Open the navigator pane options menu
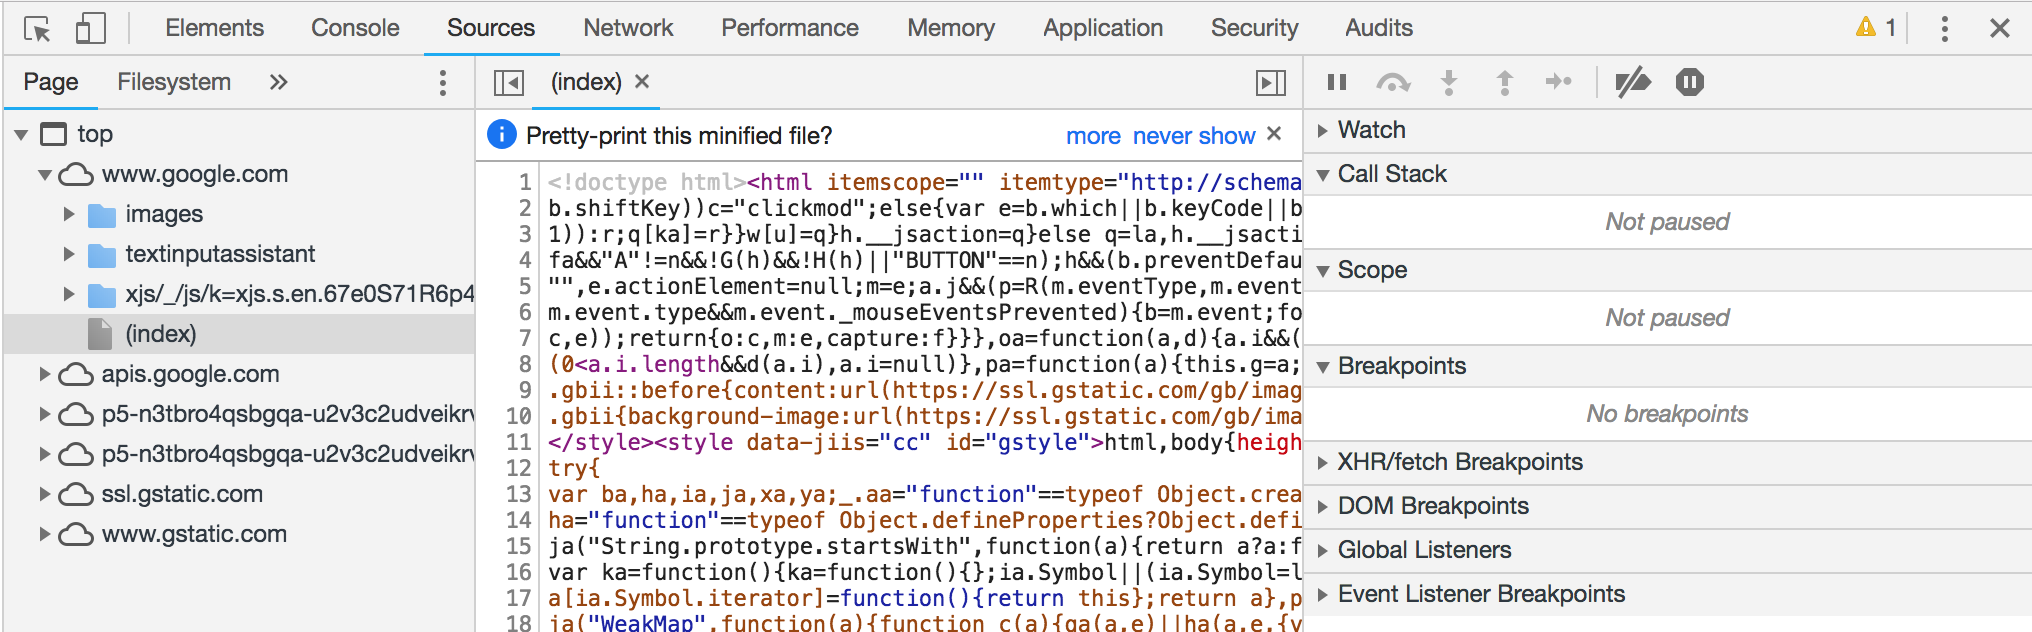Screen dimensions: 2032x632 [x=442, y=82]
